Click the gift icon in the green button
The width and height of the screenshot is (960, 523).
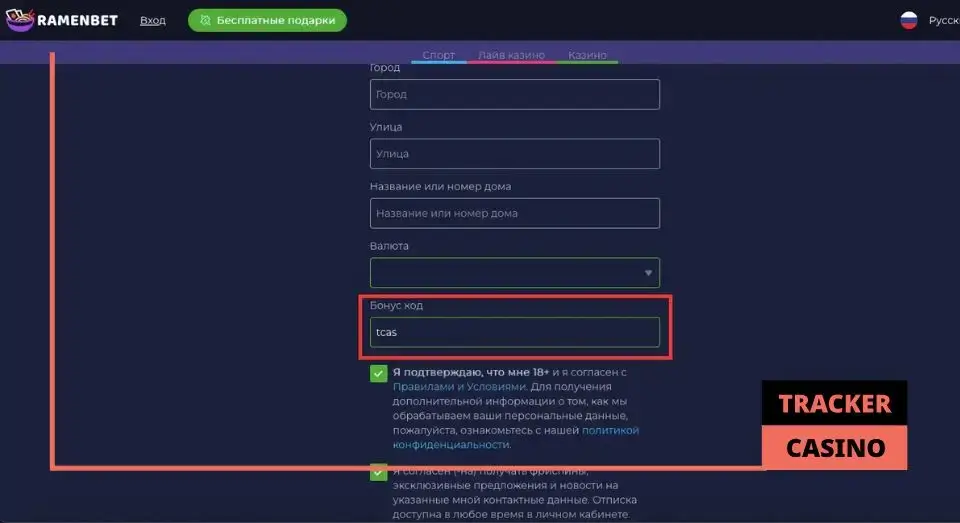click(206, 20)
